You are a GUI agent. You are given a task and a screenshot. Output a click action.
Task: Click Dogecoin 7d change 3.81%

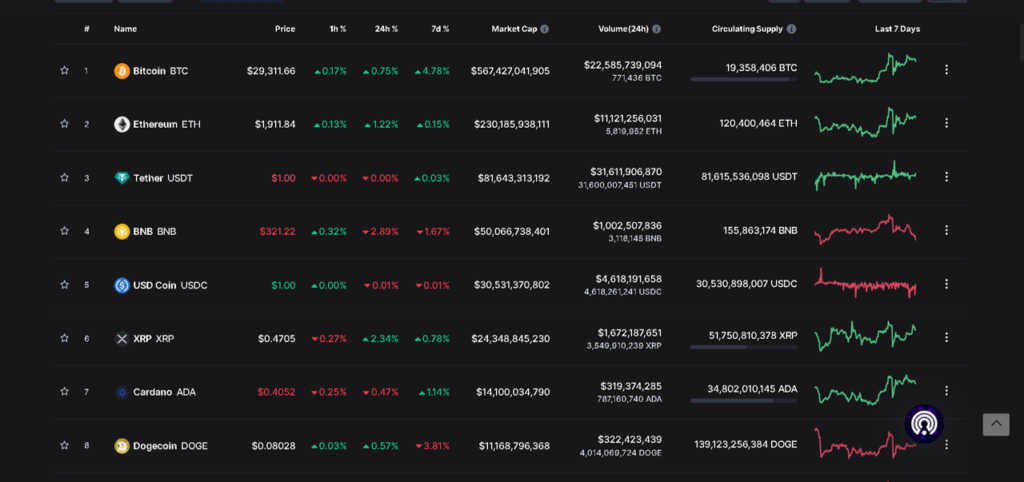coord(432,445)
